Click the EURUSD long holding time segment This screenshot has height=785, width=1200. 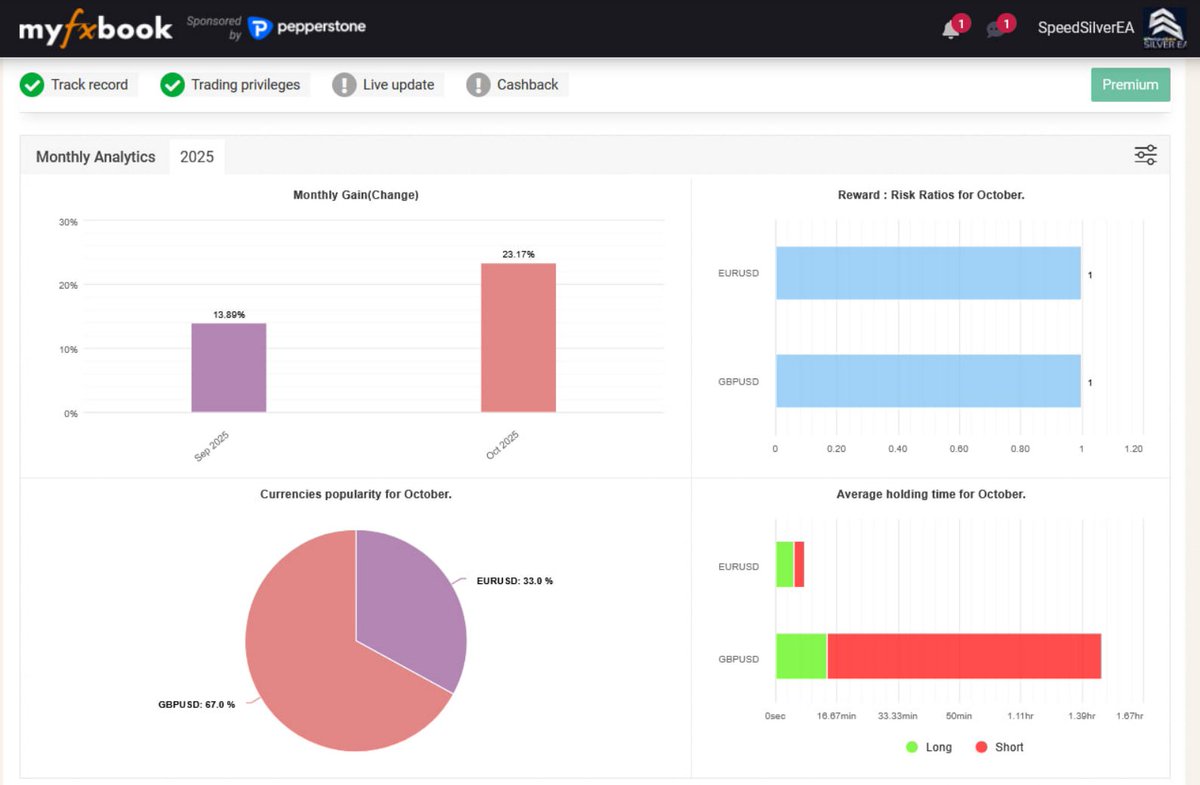tap(785, 565)
